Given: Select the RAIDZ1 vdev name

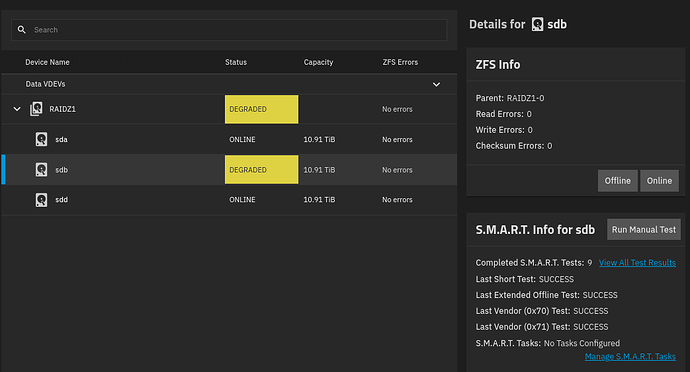Looking at the screenshot, I should point(62,109).
